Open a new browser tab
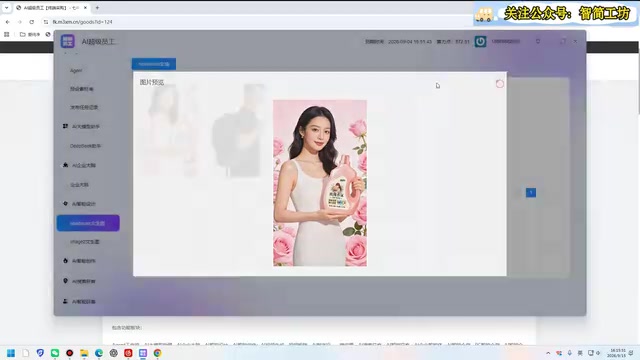The width and height of the screenshot is (640, 360). tap(97, 7)
